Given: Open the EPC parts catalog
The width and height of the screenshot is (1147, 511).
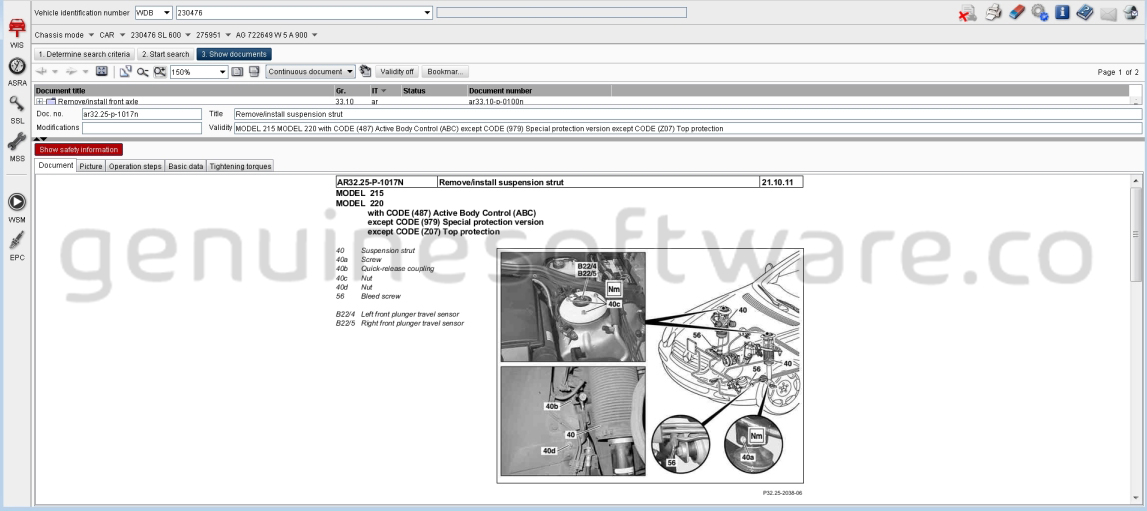Looking at the screenshot, I should [x=16, y=243].
